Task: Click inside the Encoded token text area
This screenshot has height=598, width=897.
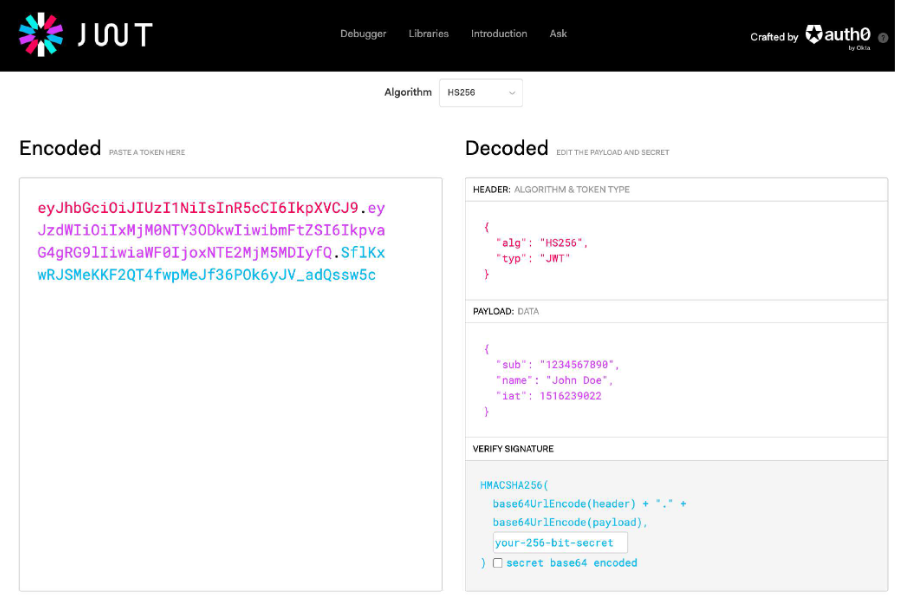Action: click(x=231, y=384)
